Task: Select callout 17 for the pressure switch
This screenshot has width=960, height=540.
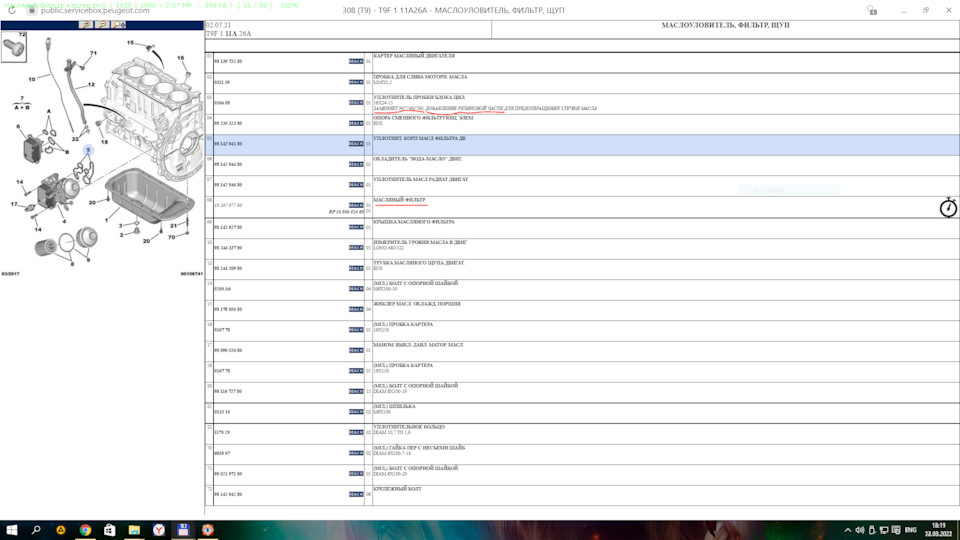Action: [x=14, y=204]
